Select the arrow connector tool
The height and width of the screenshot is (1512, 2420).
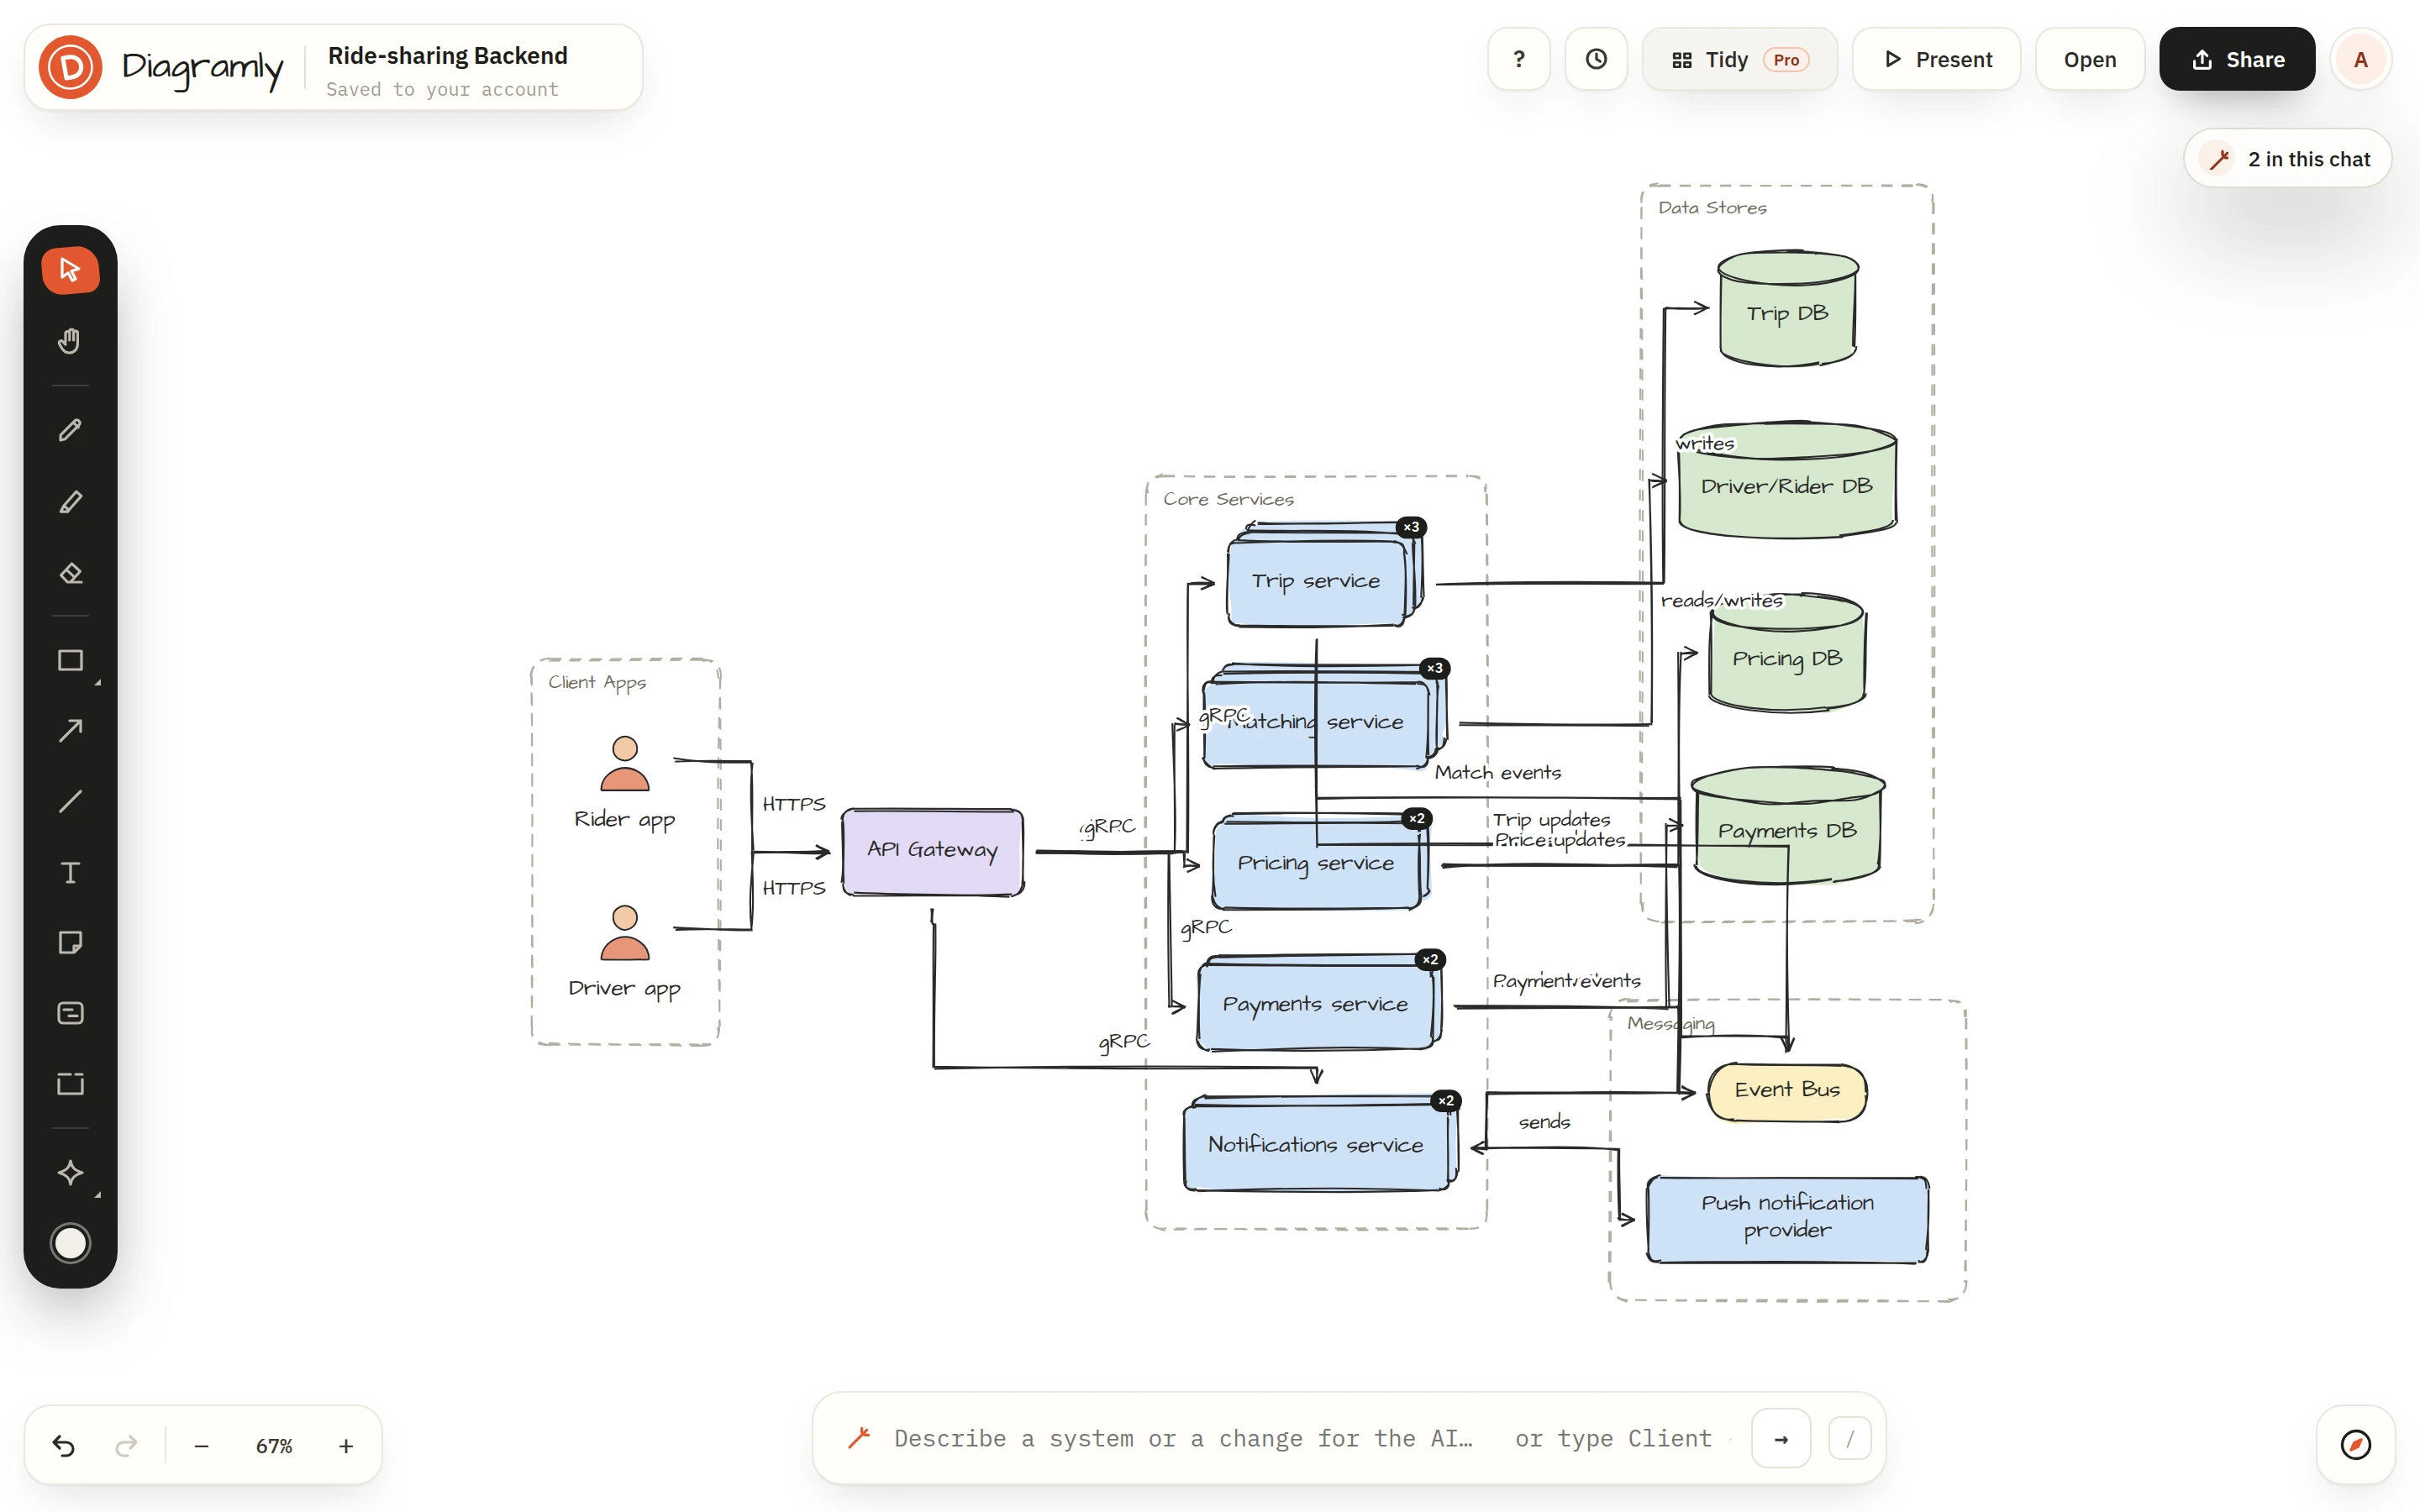click(x=70, y=731)
